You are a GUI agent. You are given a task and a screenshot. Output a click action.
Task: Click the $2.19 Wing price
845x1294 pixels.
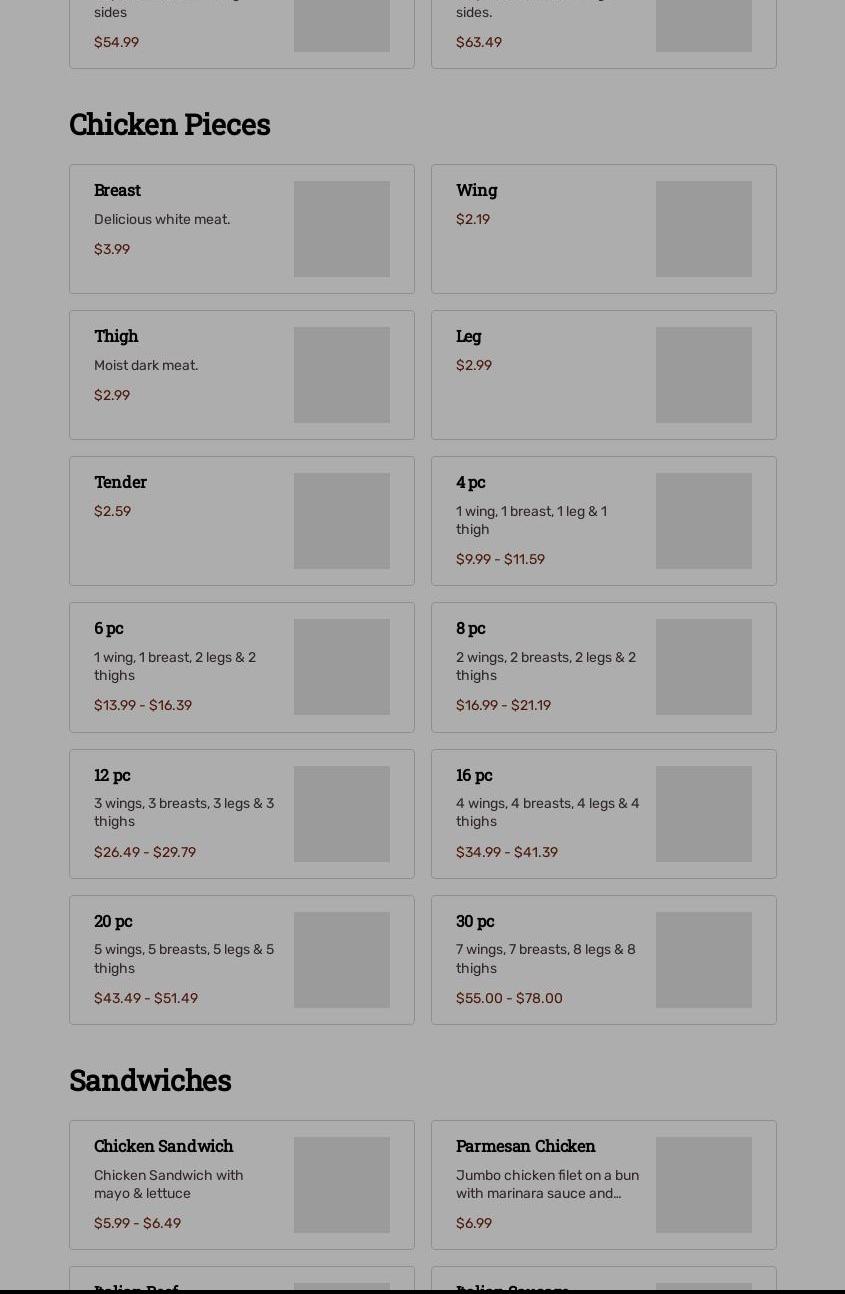[x=473, y=219]
